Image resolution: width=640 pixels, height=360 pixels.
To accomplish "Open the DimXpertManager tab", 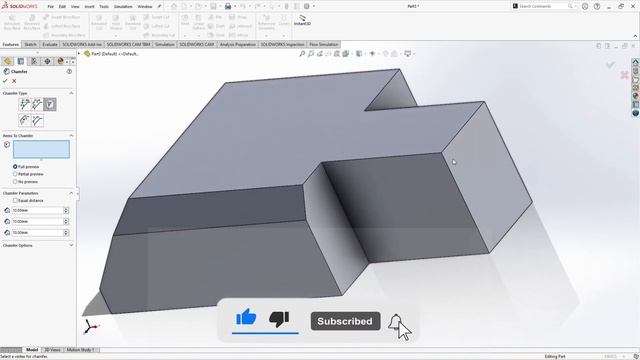I will point(47,61).
